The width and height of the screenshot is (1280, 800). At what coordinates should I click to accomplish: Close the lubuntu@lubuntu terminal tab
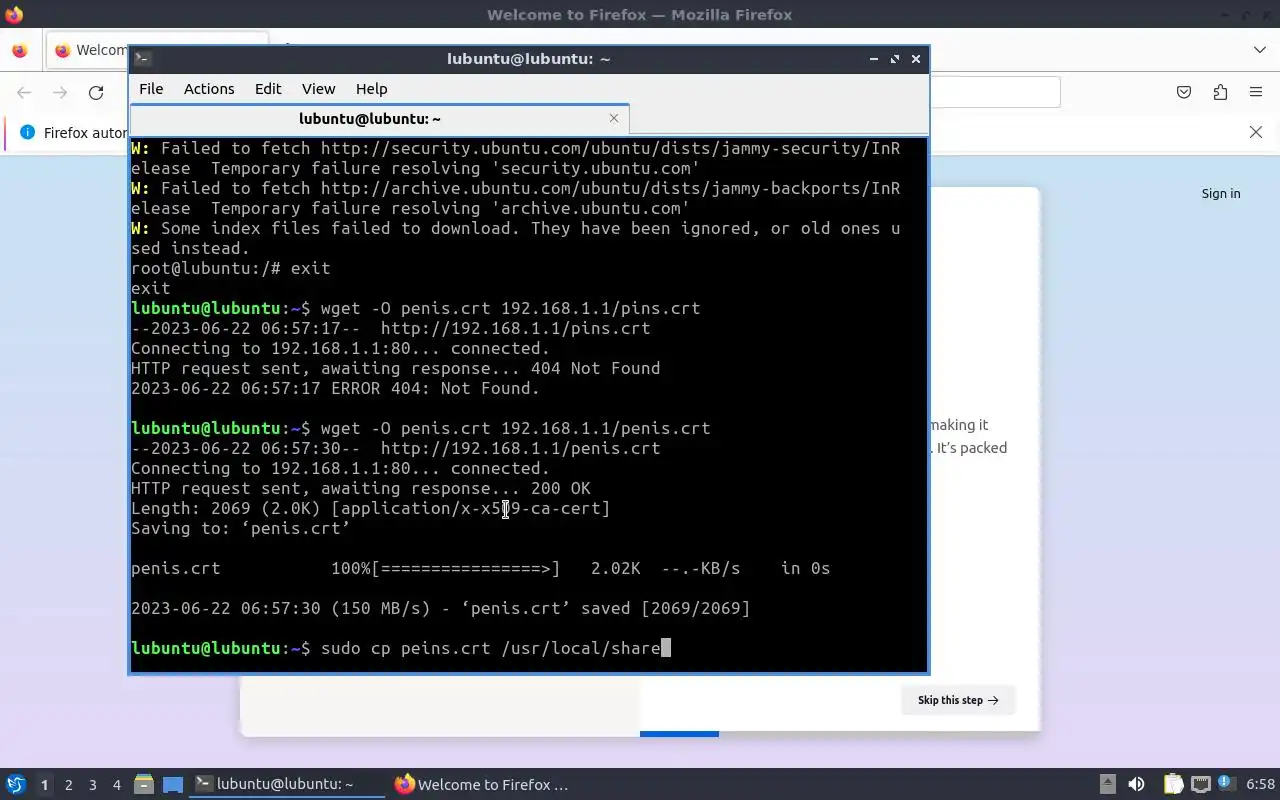(x=614, y=118)
